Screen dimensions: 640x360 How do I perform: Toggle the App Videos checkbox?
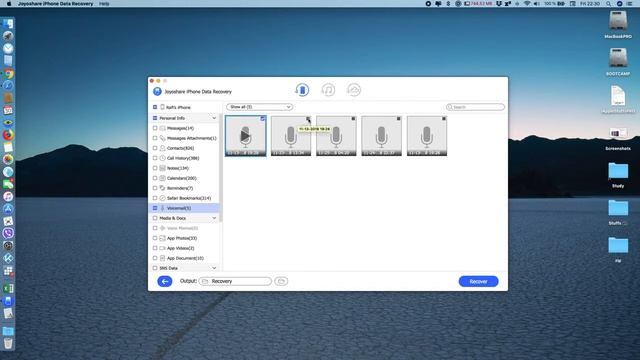pos(155,248)
